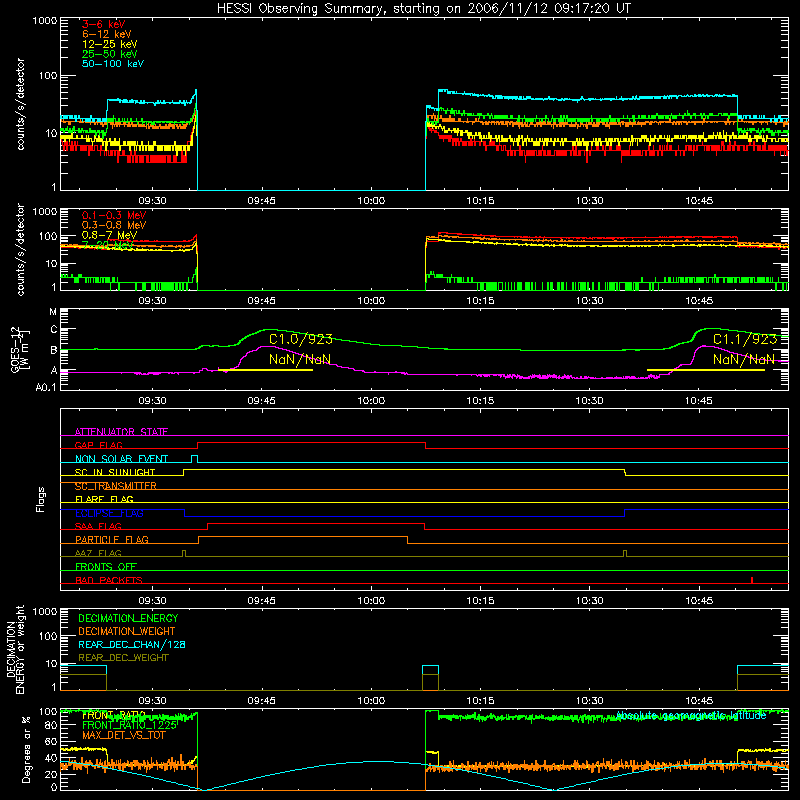The height and width of the screenshot is (800, 800).
Task: Click 09:30 tick label under MeV panel
Action: [153, 301]
